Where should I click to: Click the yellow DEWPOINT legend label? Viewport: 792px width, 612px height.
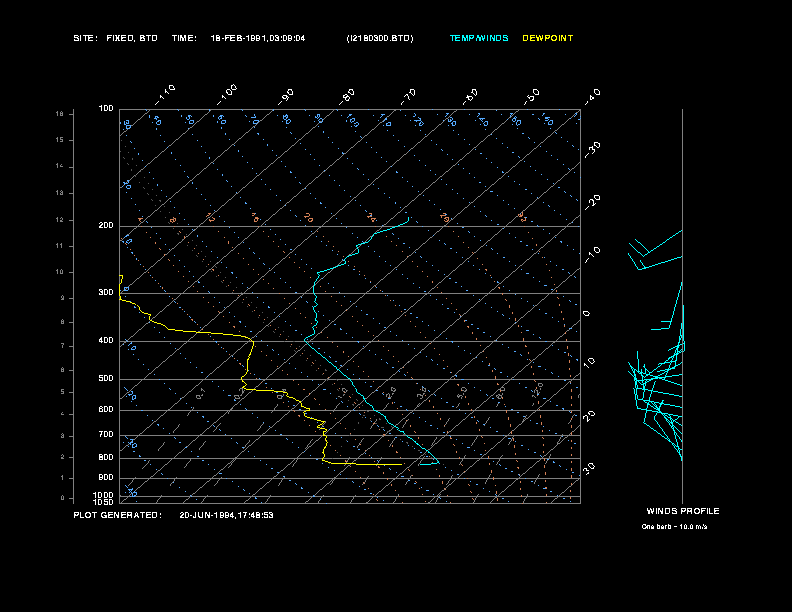tap(548, 38)
